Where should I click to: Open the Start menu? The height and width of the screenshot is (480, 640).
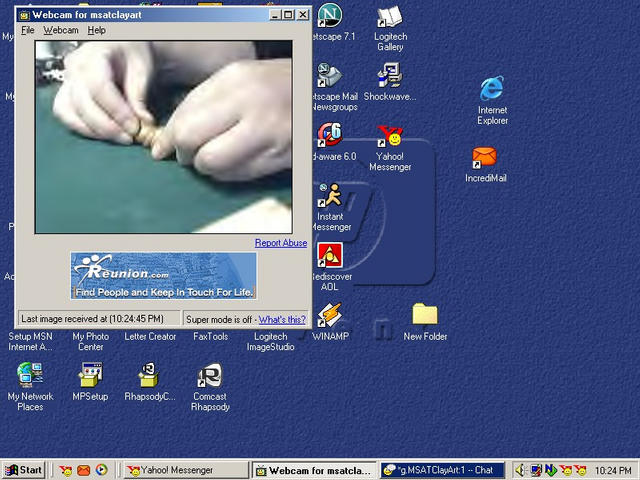pyautogui.click(x=24, y=470)
